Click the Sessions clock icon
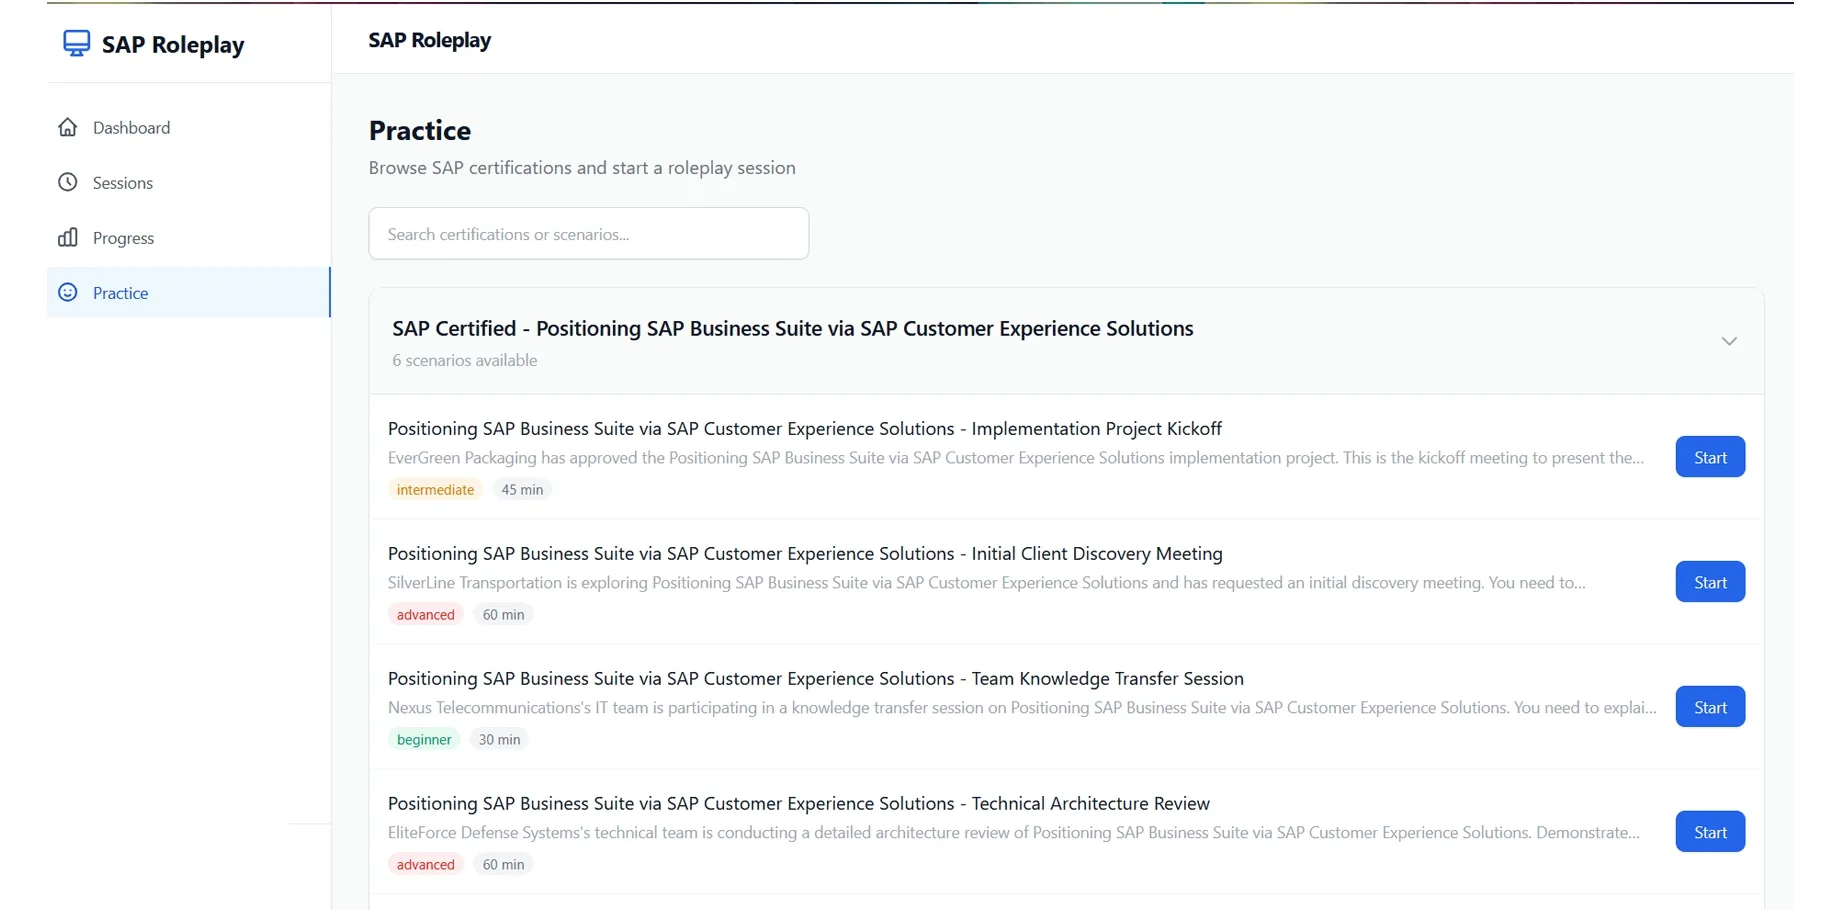The image size is (1840, 910). point(68,182)
